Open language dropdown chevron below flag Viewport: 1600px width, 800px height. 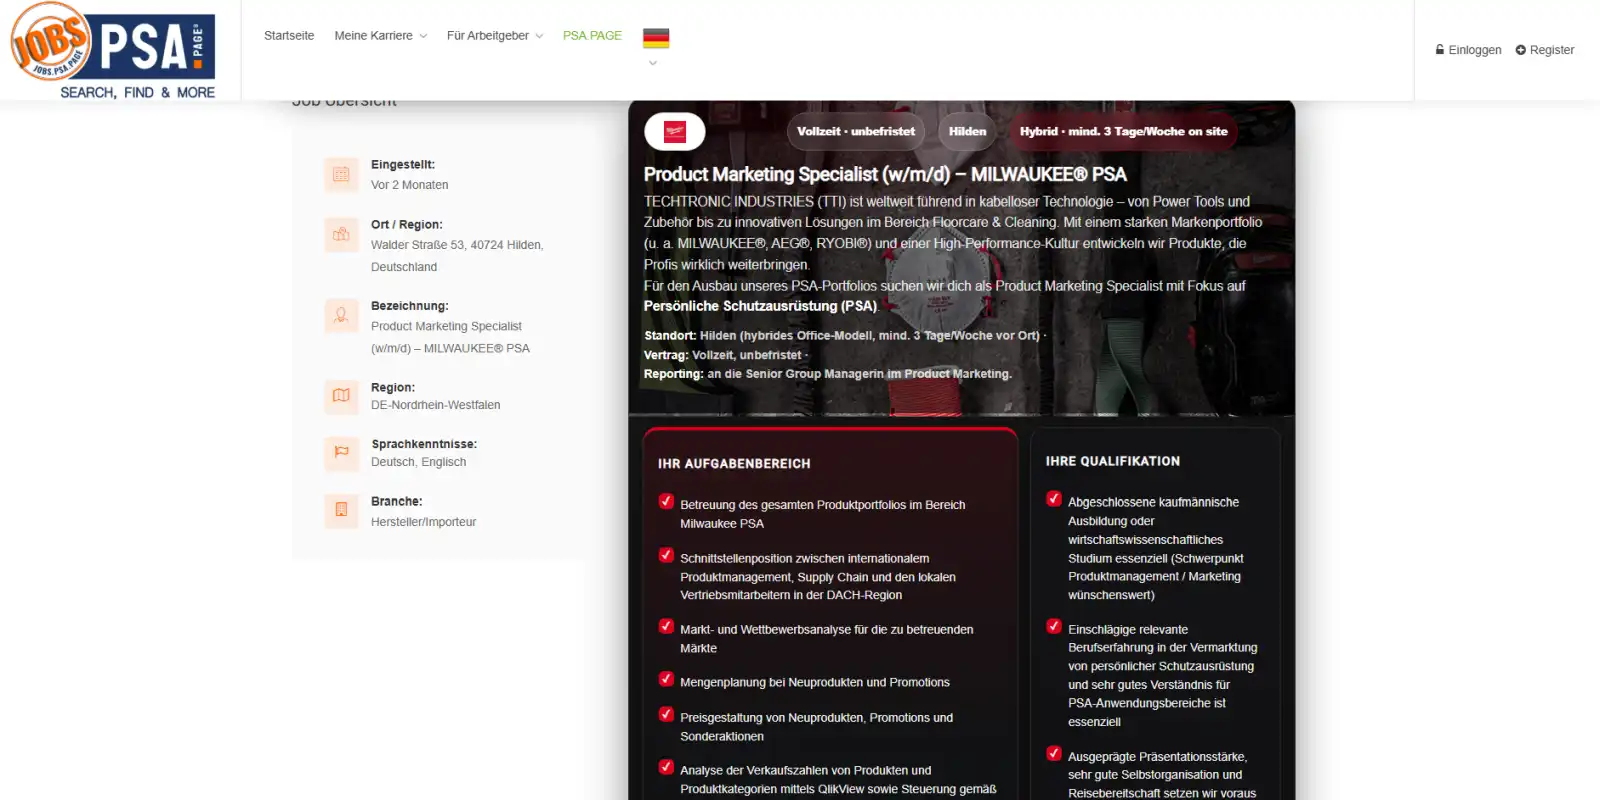tap(653, 63)
